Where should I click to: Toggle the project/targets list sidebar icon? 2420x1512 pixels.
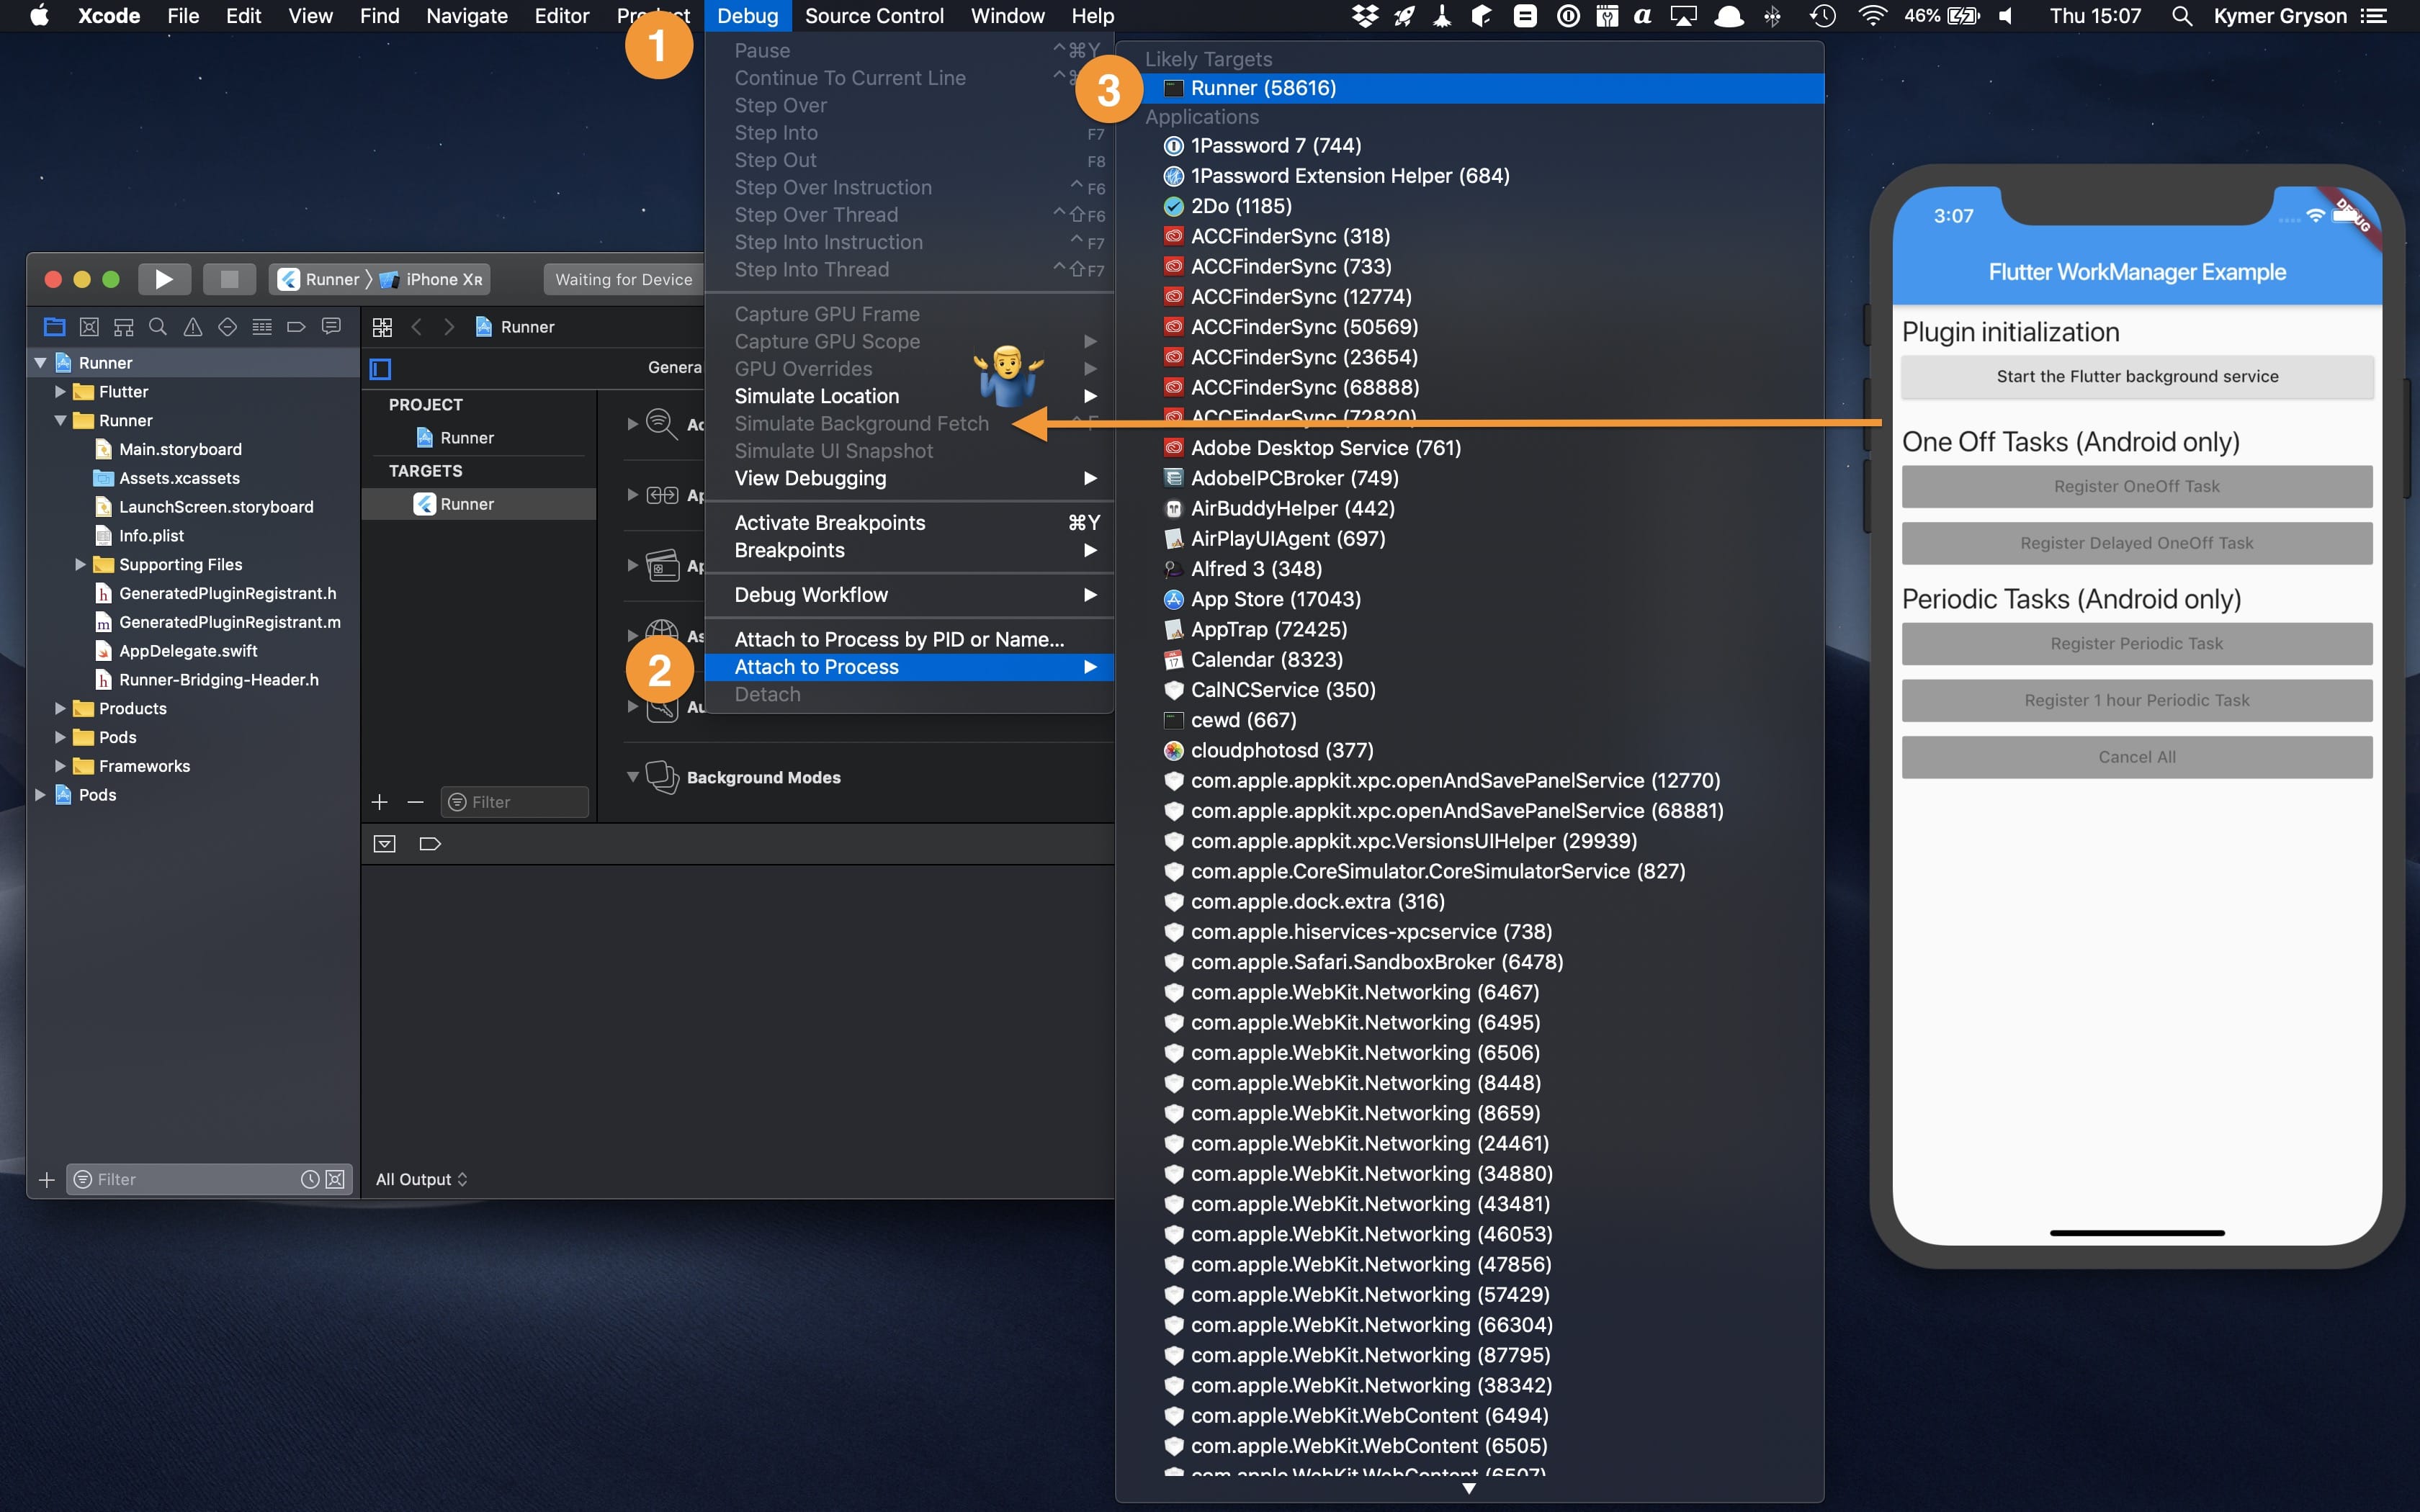(381, 369)
